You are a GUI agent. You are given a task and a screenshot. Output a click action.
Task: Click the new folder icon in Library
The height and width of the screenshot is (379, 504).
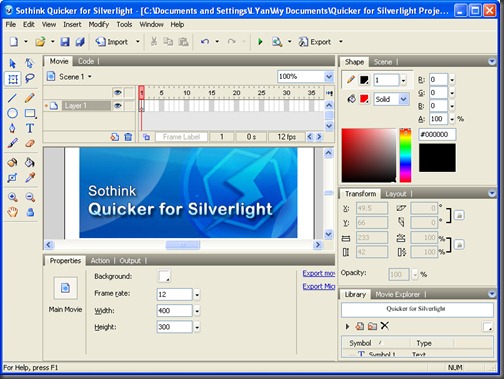[x=372, y=326]
